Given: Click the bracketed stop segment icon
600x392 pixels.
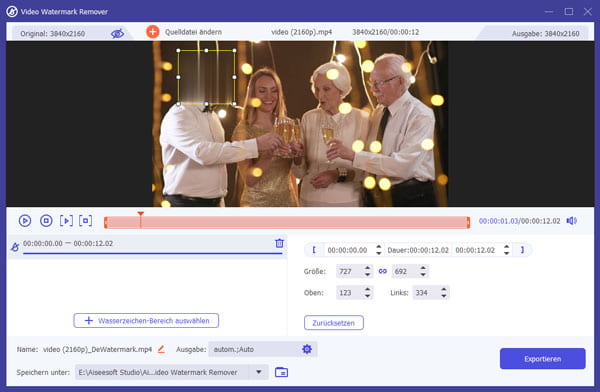Looking at the screenshot, I should point(85,221).
